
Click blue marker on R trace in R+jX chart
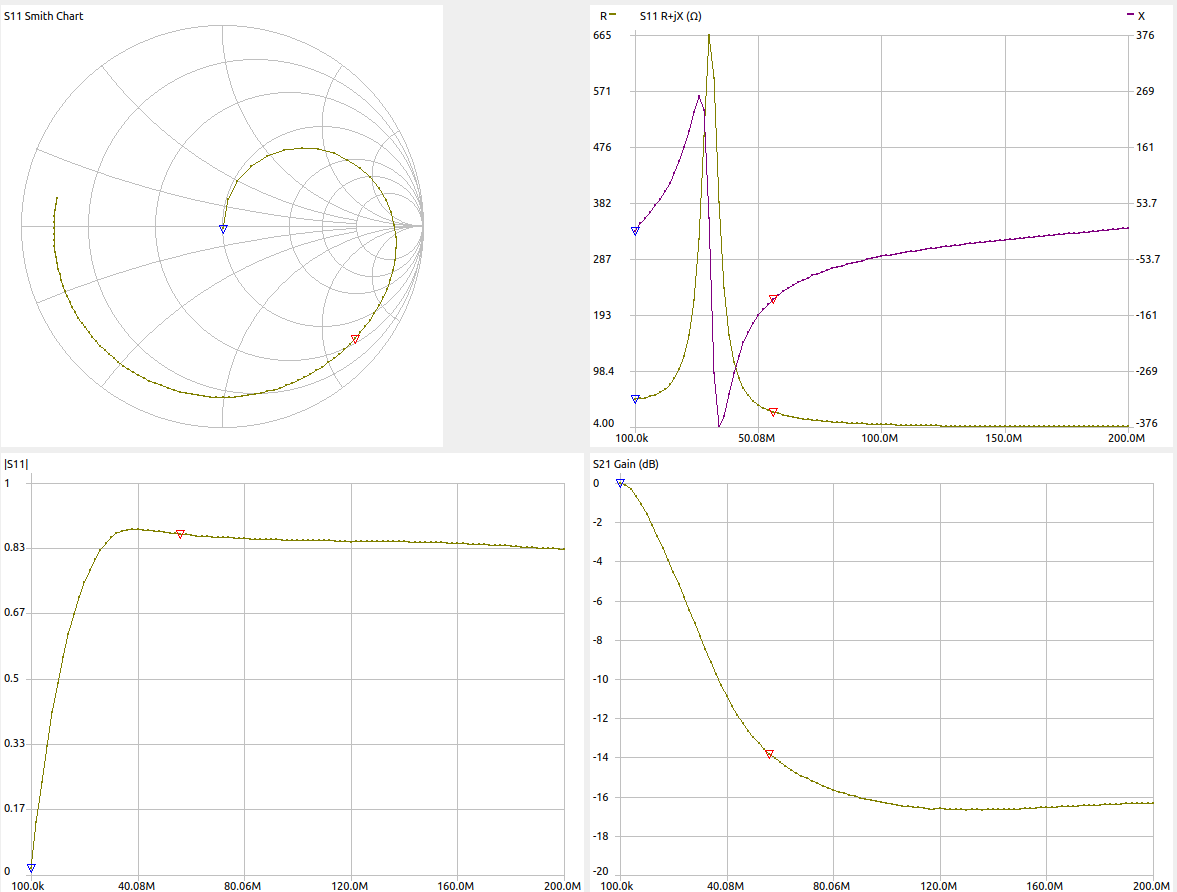(635, 399)
